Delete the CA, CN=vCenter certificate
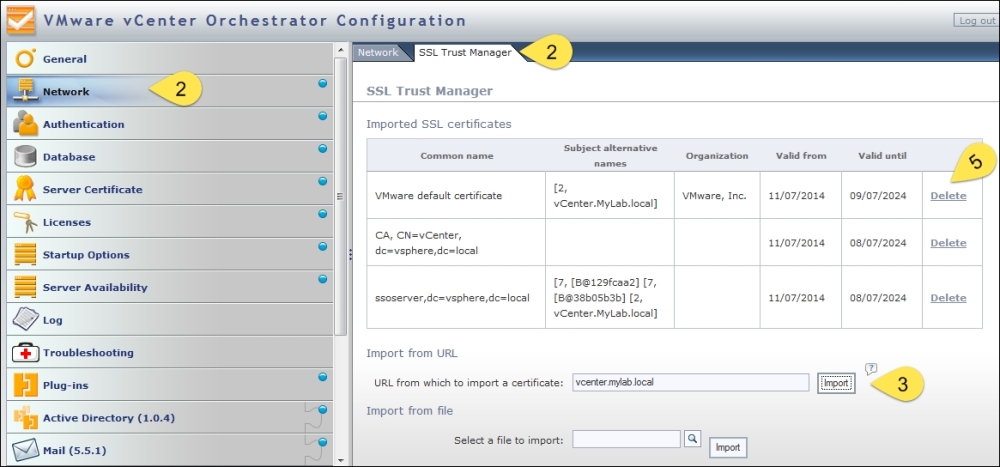1000x467 pixels. pyautogui.click(x=948, y=243)
